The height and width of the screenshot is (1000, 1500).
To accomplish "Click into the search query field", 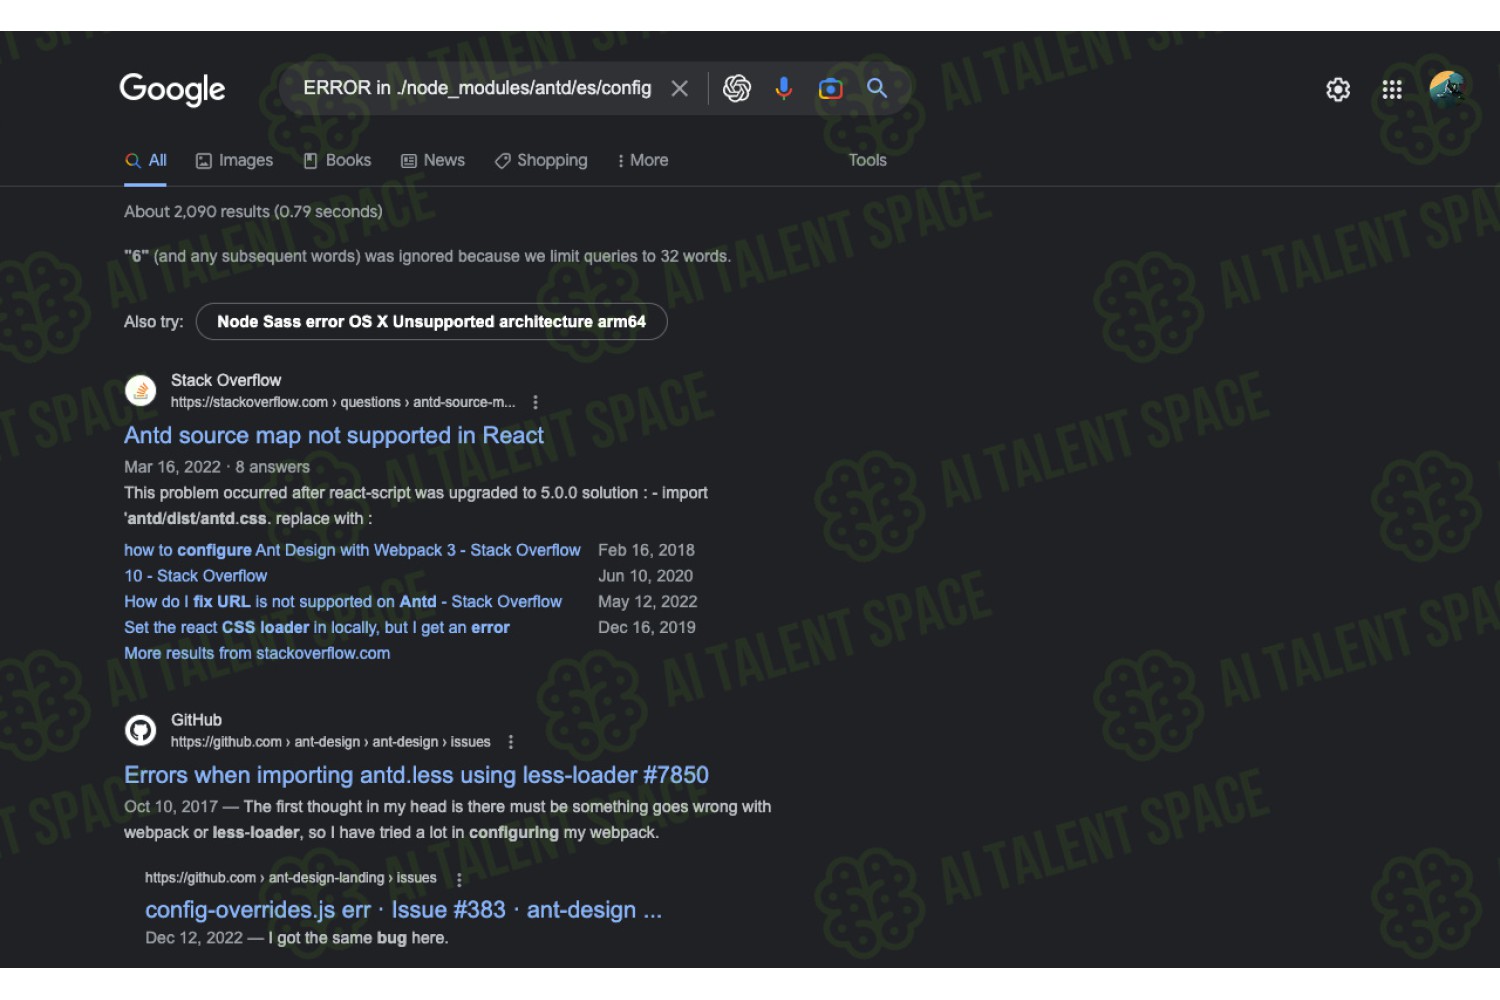I will coord(477,88).
